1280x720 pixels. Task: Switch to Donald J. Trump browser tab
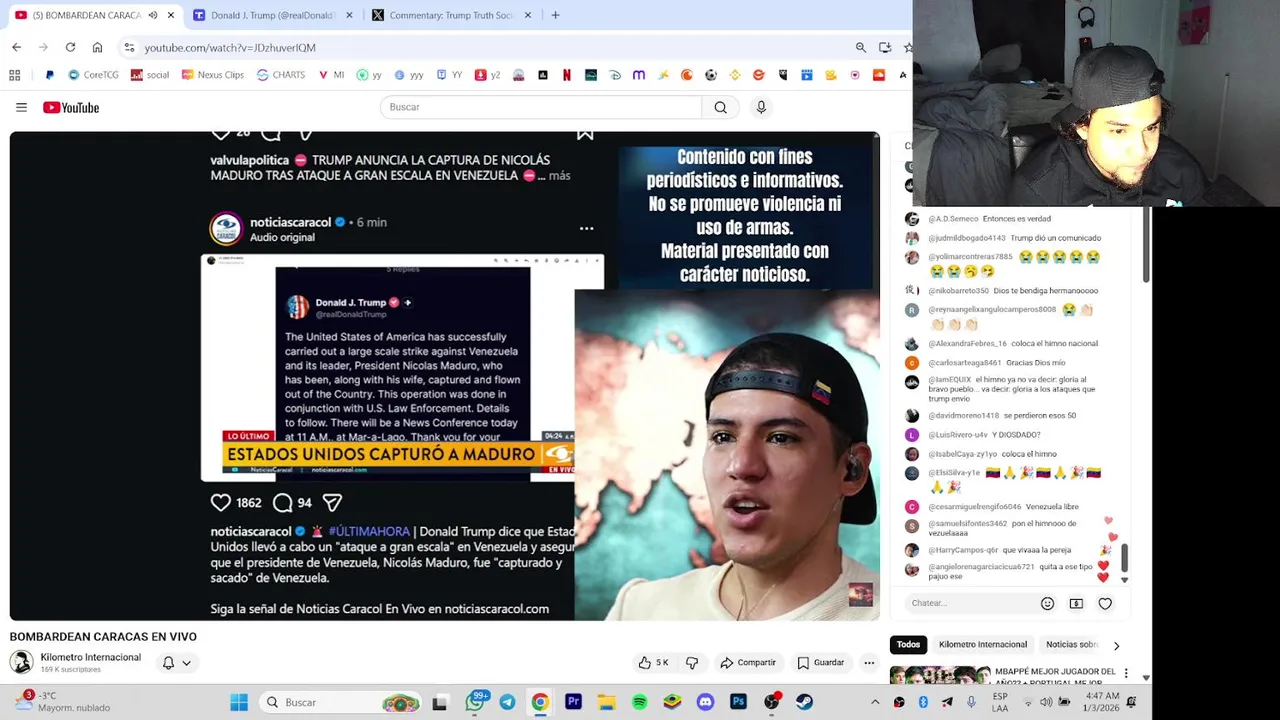[272, 15]
